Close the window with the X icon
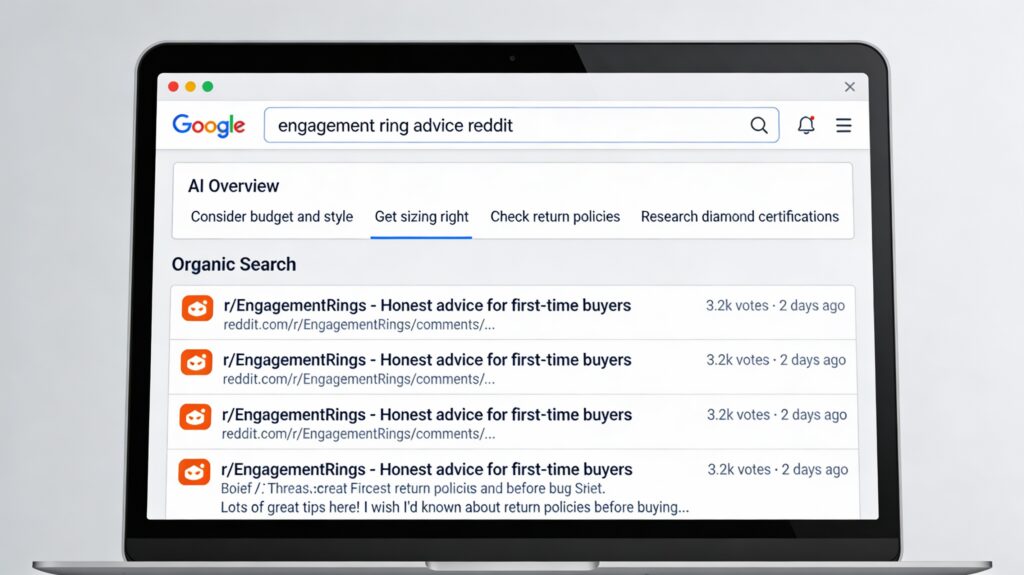This screenshot has width=1024, height=575. [850, 87]
